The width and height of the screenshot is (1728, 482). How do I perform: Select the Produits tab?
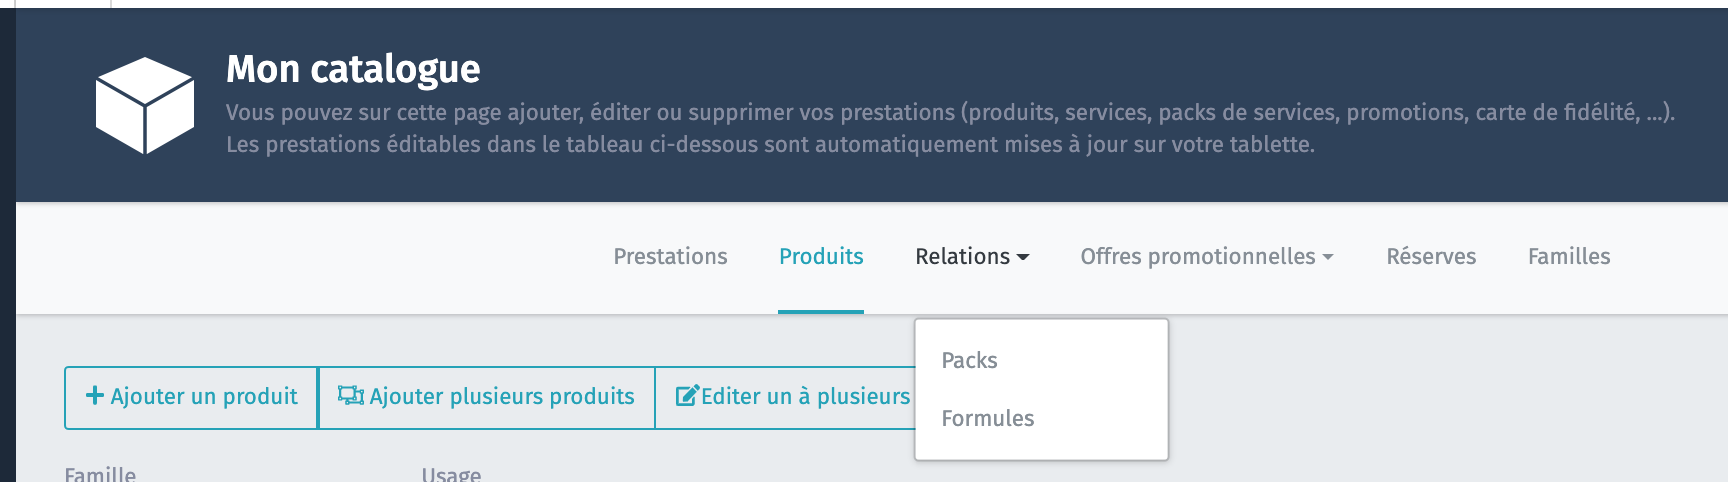tap(821, 257)
